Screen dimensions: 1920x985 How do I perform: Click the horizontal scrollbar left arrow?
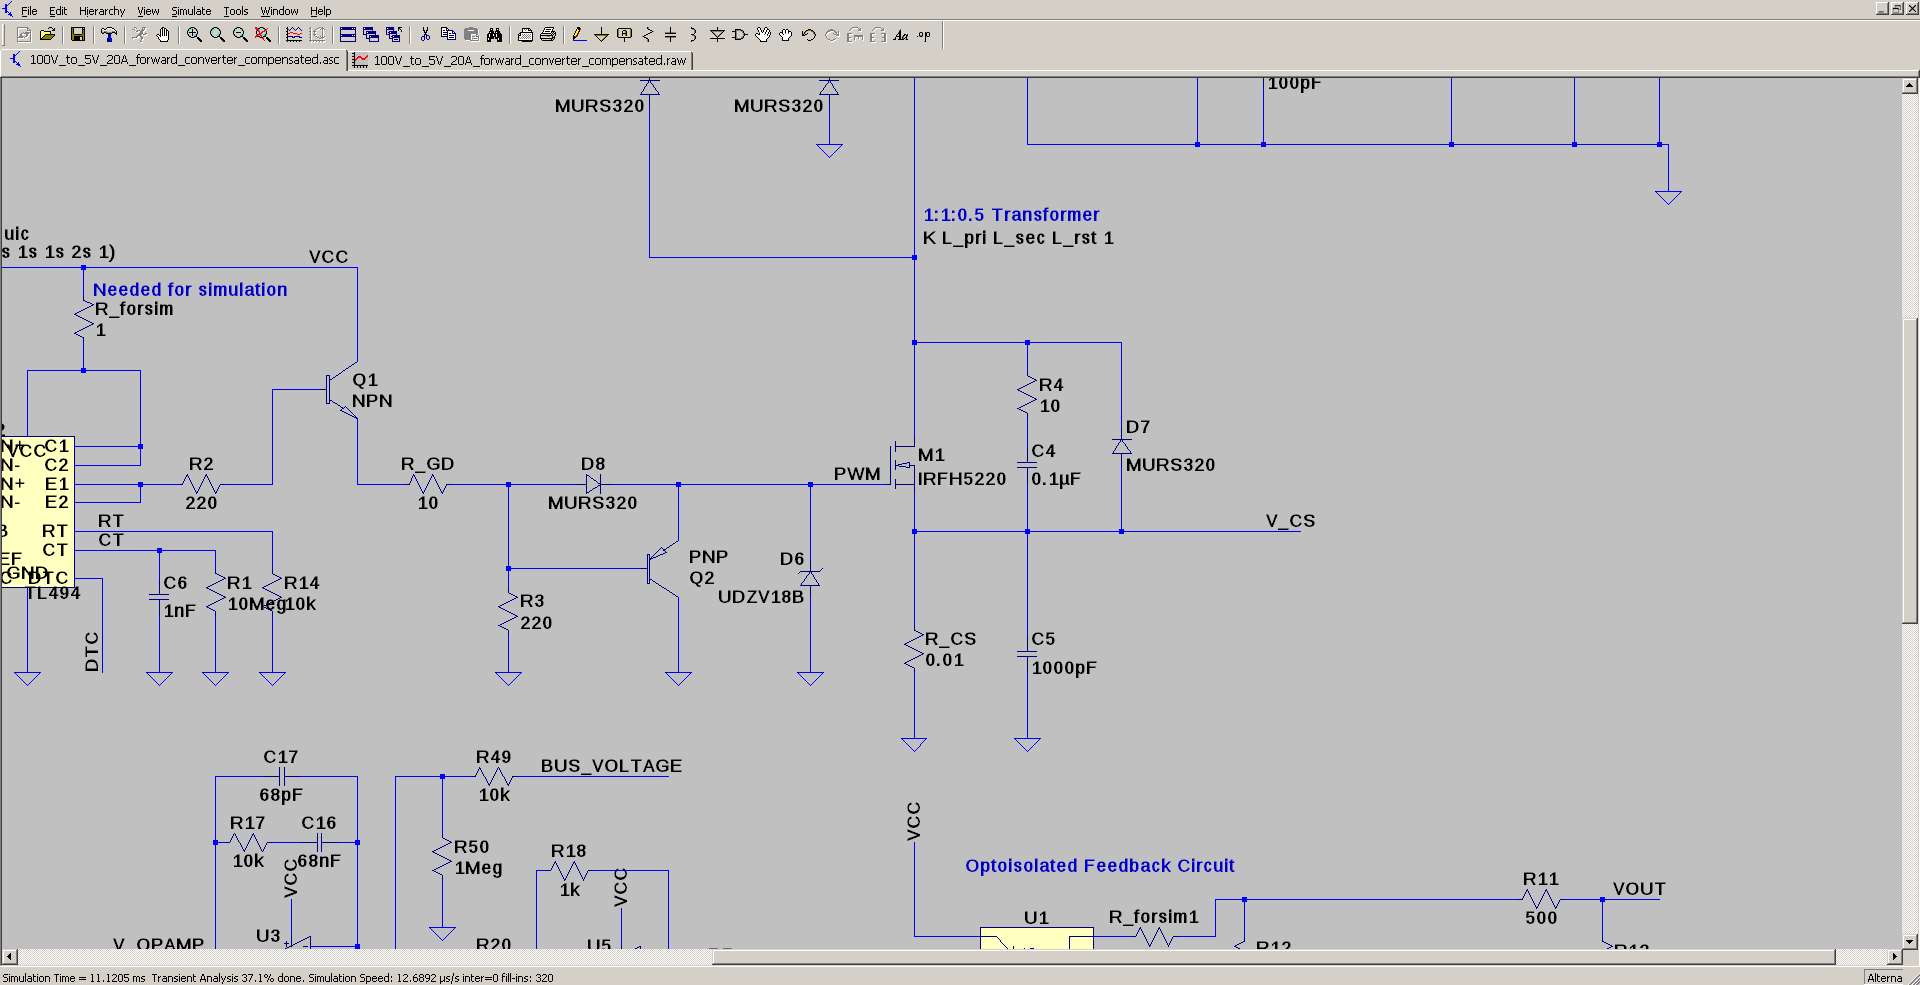9,957
